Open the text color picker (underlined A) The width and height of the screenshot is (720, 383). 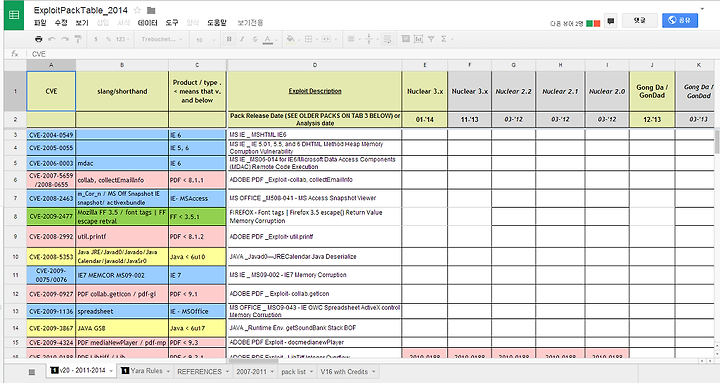point(268,39)
